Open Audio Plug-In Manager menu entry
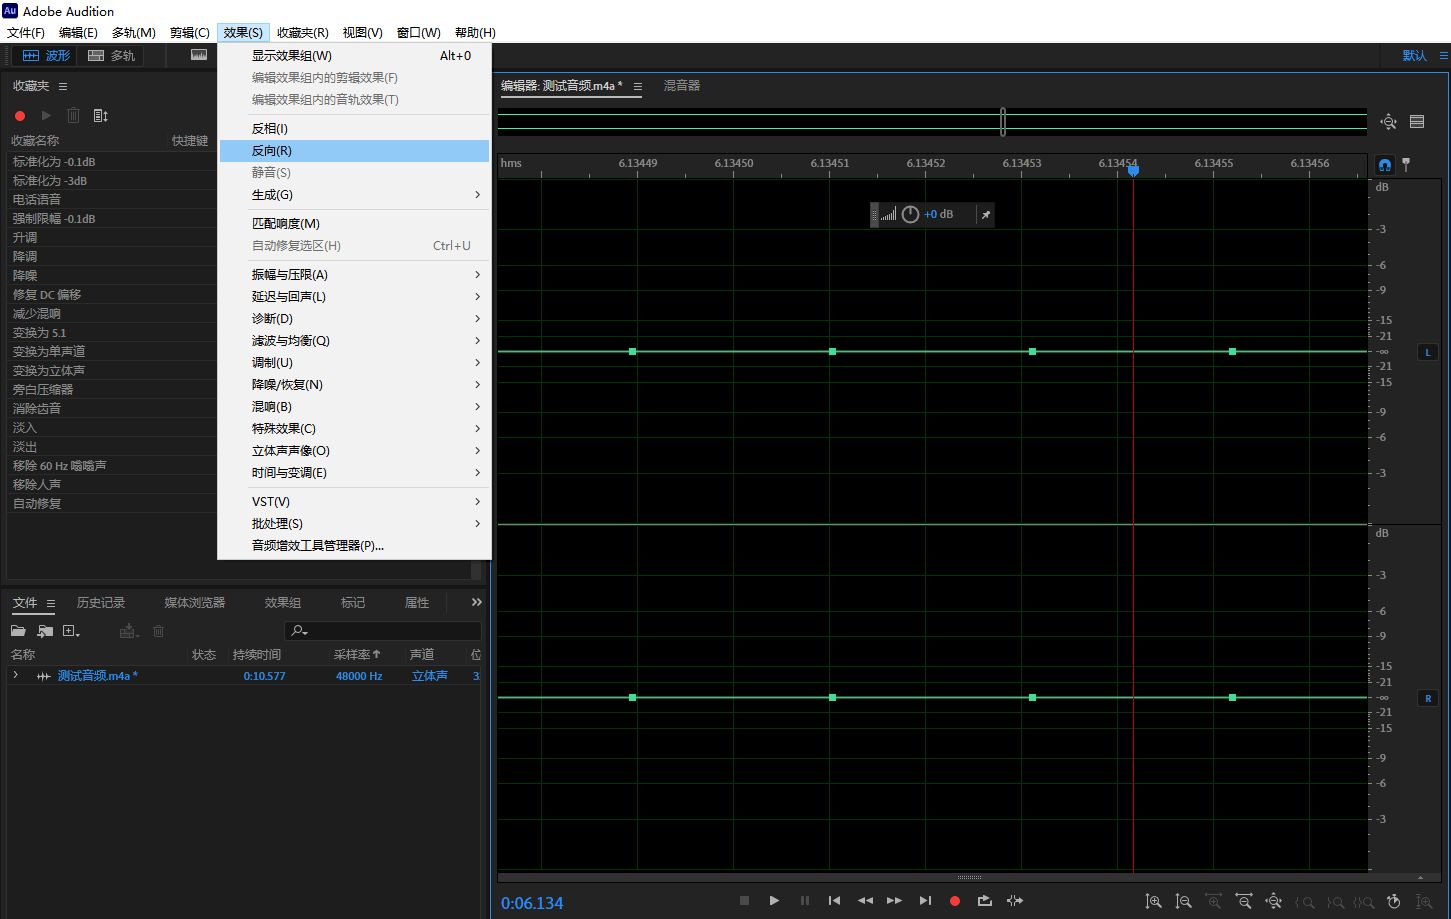The width and height of the screenshot is (1451, 919). (x=355, y=546)
